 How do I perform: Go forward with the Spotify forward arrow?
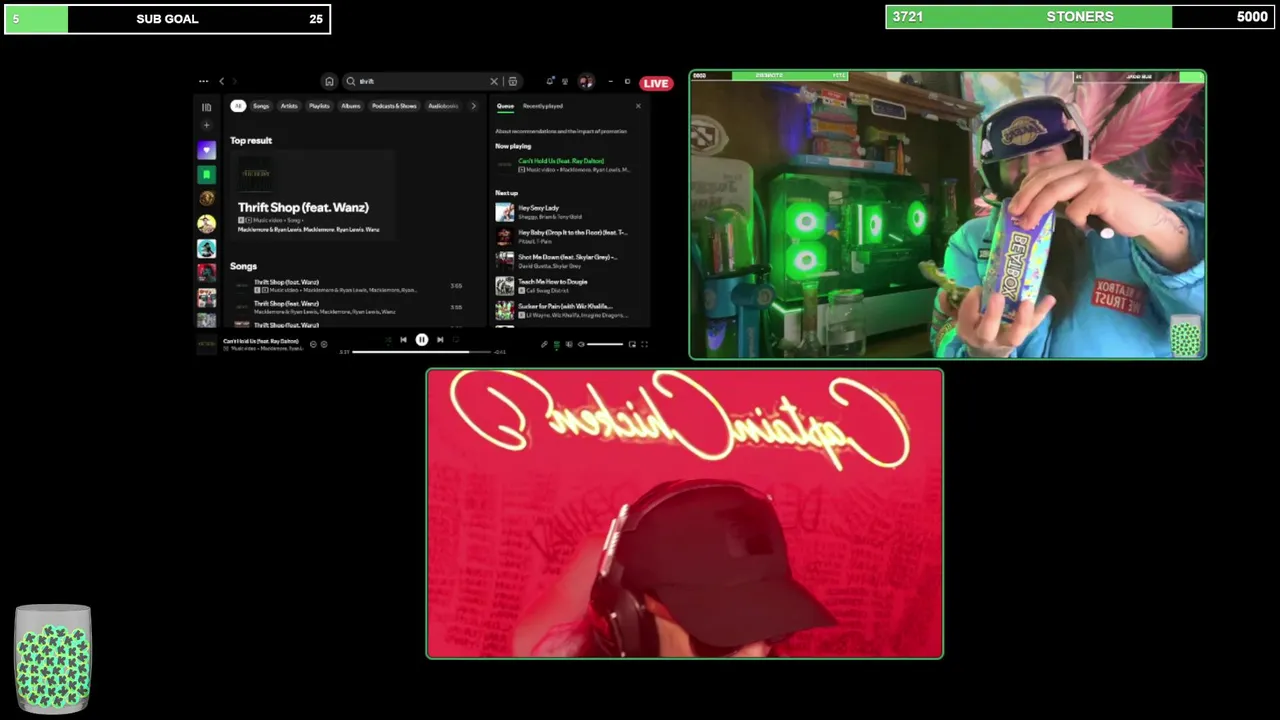236,82
